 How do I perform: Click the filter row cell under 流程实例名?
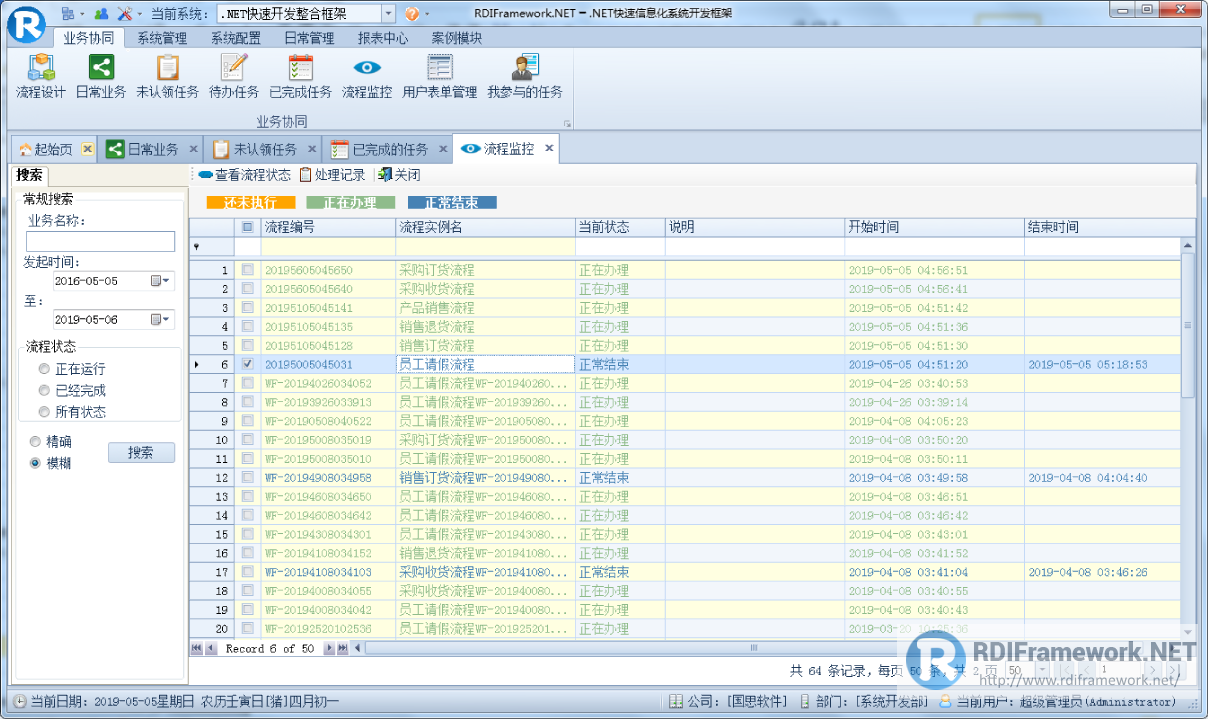[486, 246]
